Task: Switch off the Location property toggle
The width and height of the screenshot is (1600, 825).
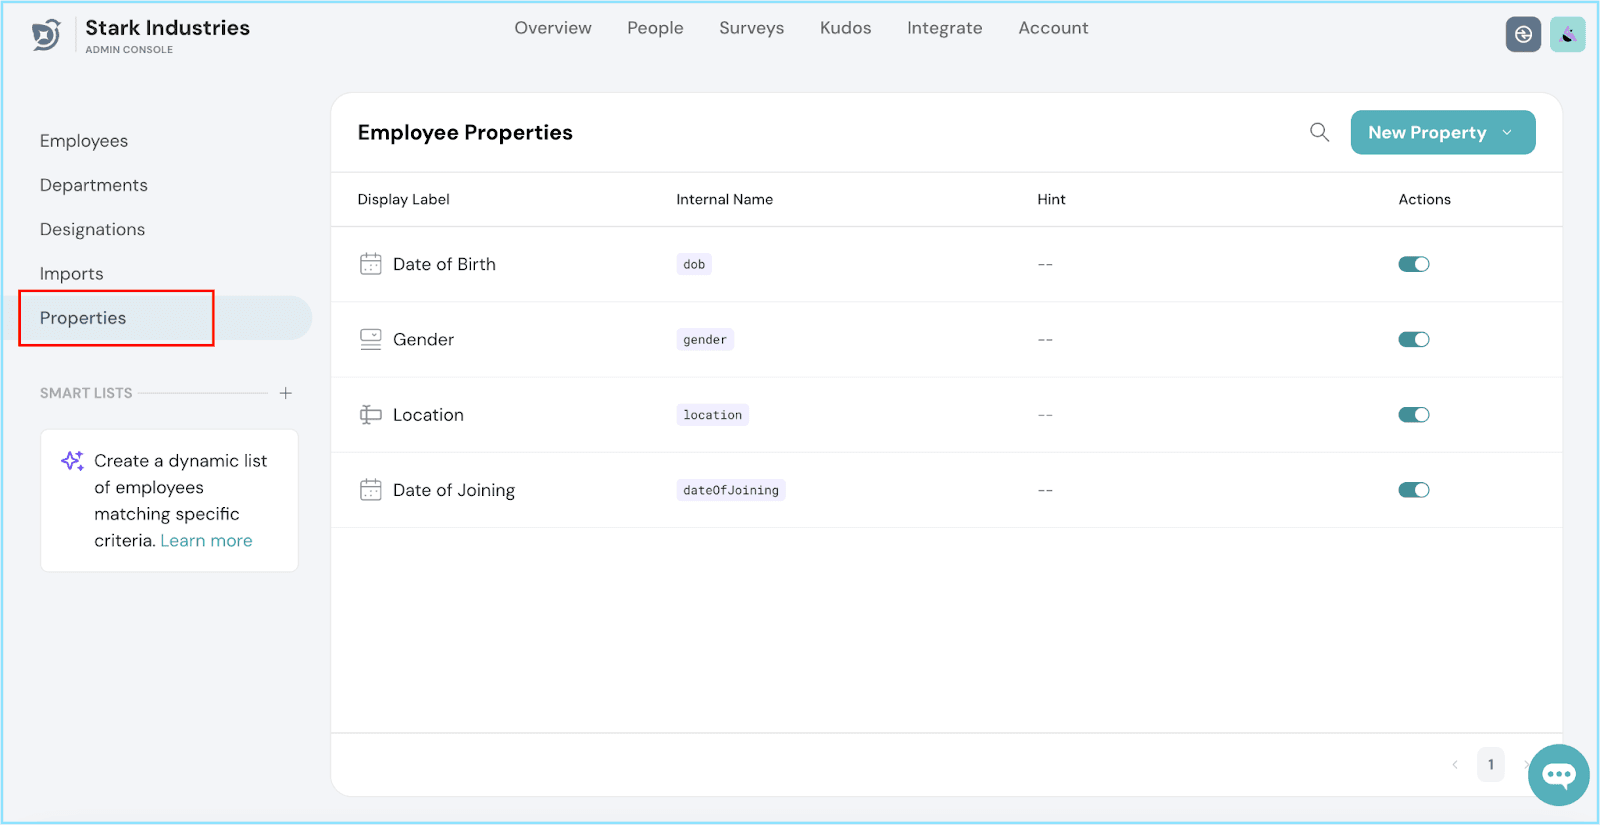Action: click(1413, 415)
